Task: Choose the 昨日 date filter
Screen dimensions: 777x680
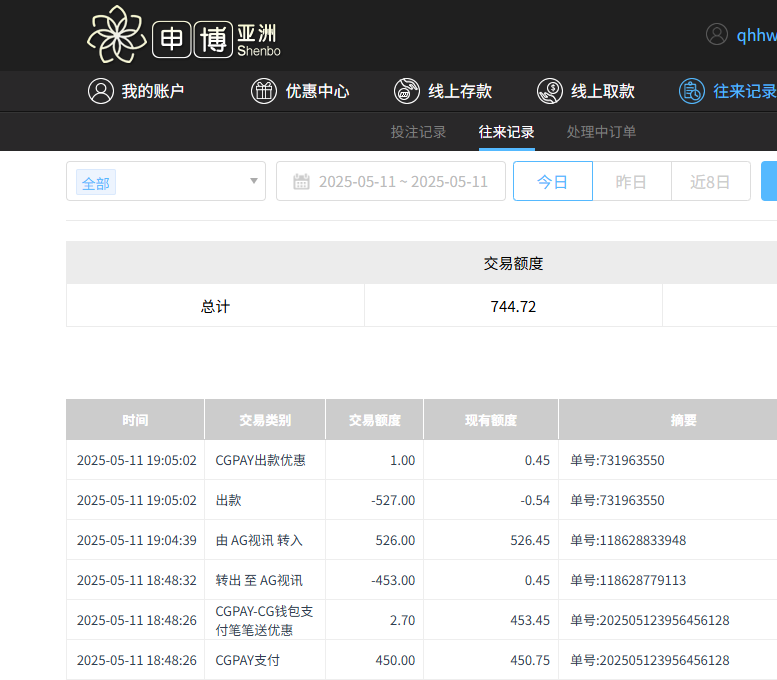Action: coord(631,182)
